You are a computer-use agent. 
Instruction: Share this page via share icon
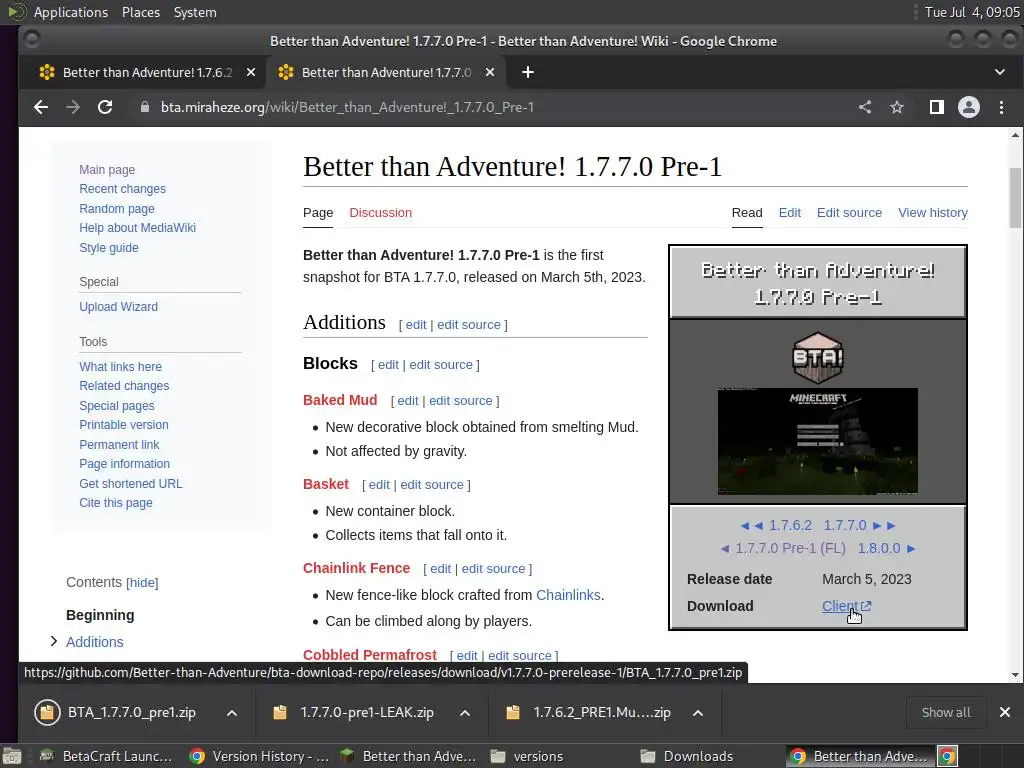pyautogui.click(x=865, y=107)
